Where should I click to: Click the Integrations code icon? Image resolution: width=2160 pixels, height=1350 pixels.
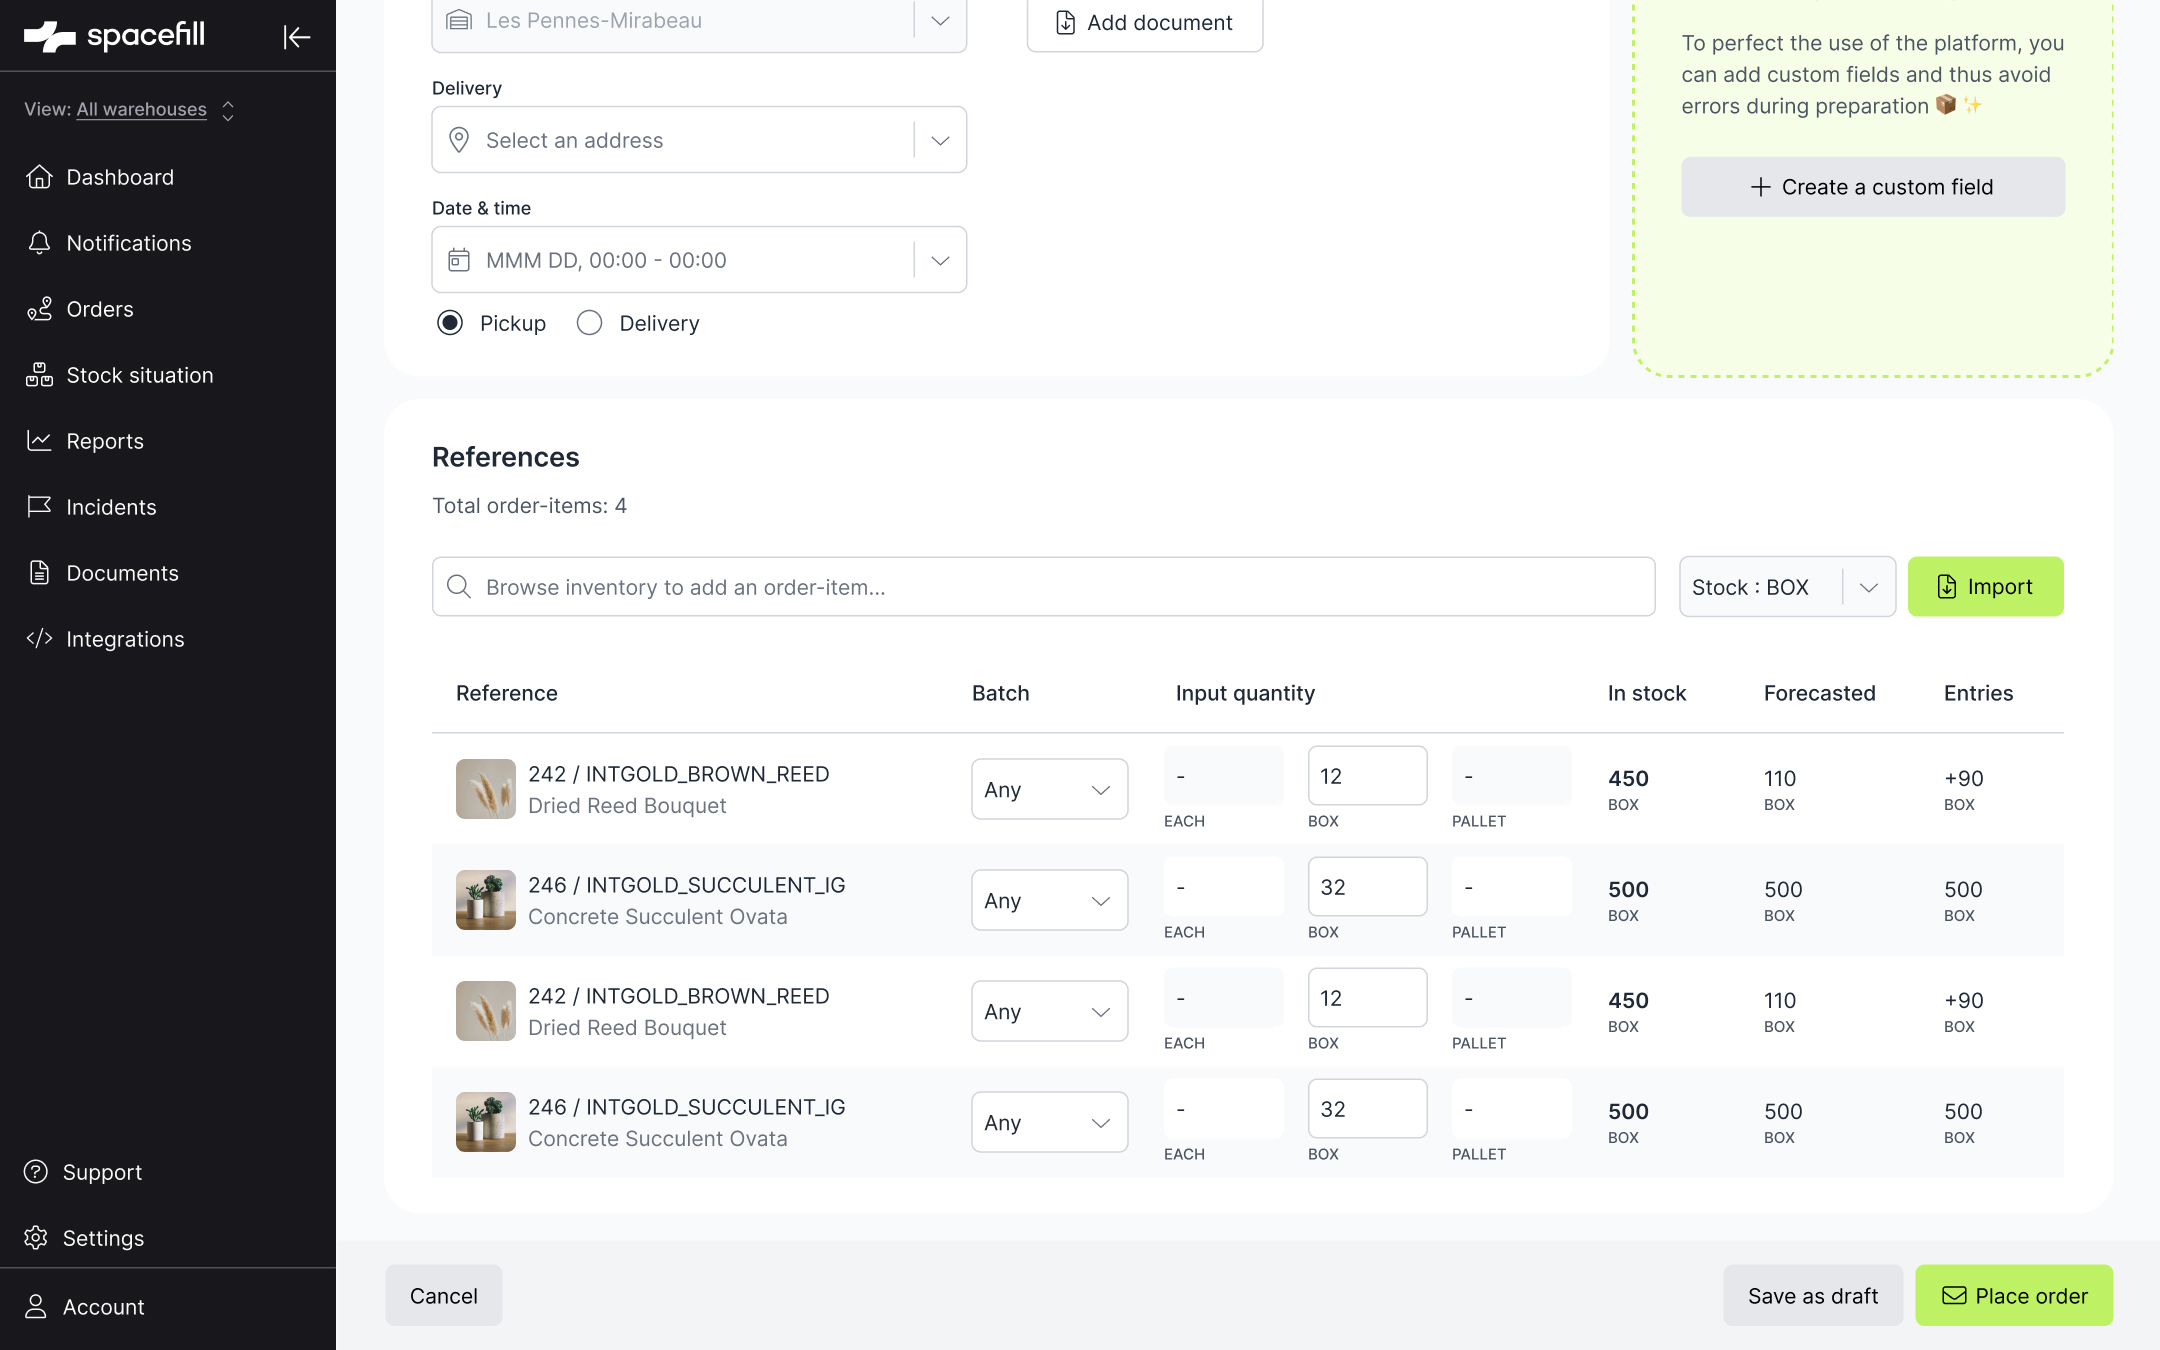point(39,639)
